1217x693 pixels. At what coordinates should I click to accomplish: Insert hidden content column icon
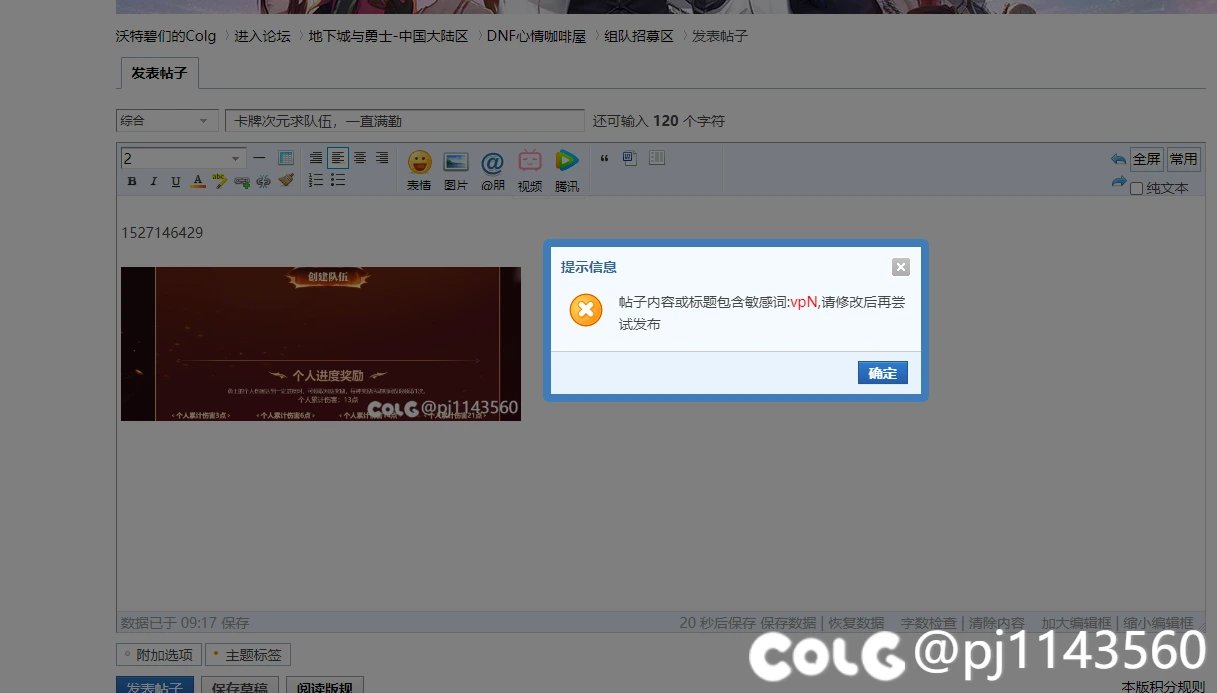point(657,158)
